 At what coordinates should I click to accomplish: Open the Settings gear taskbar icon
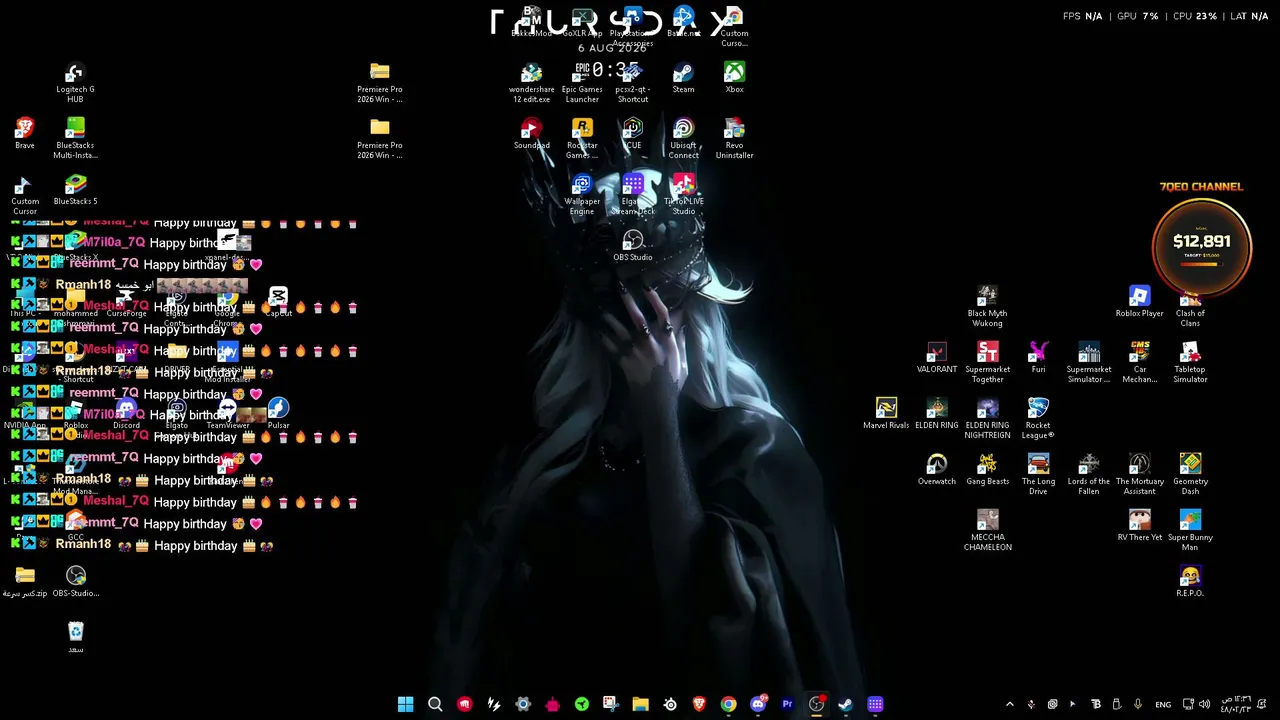523,704
